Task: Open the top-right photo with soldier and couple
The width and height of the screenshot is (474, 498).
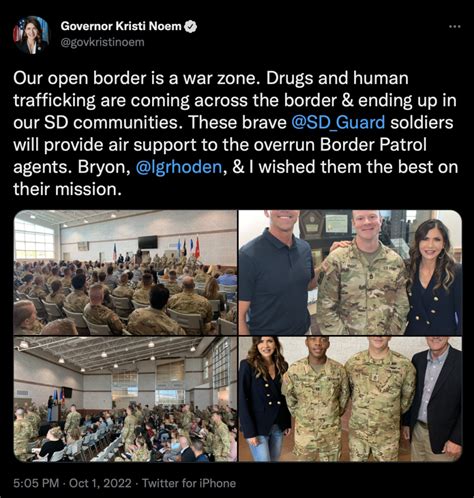Action: pos(350,272)
